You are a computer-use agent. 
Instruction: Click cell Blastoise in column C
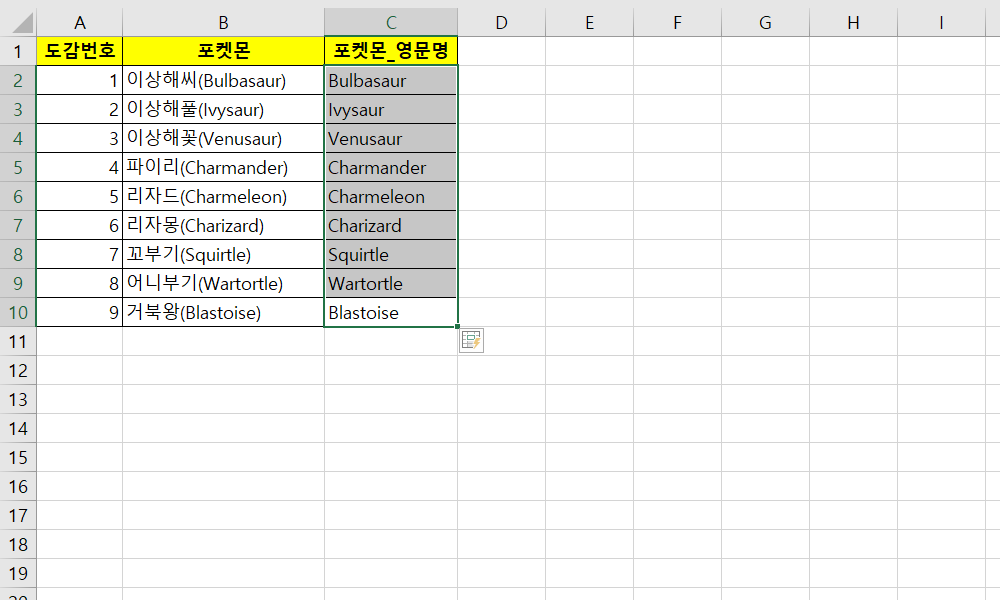click(x=391, y=312)
